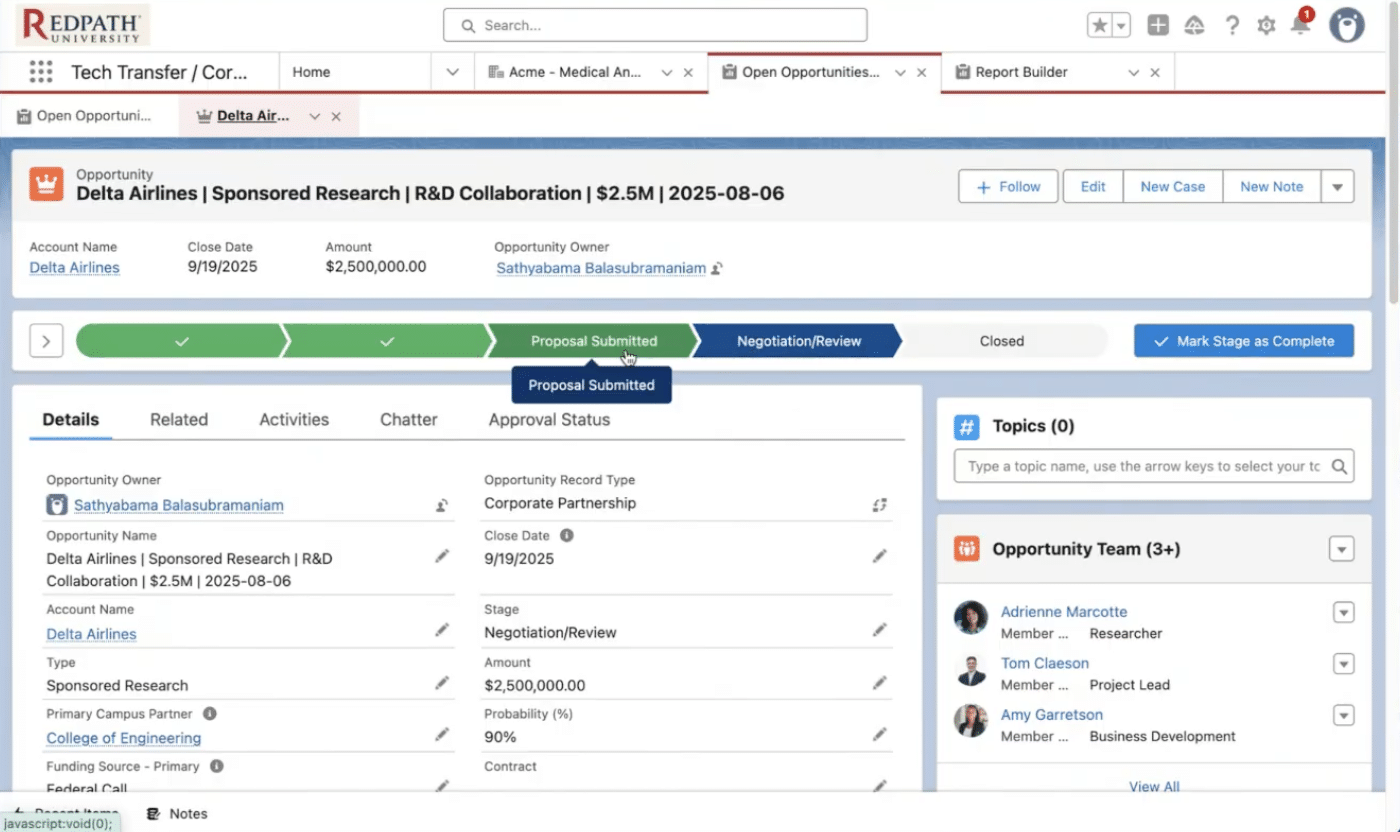Click change owner icon in Details section
The image size is (1400, 832).
coord(442,505)
